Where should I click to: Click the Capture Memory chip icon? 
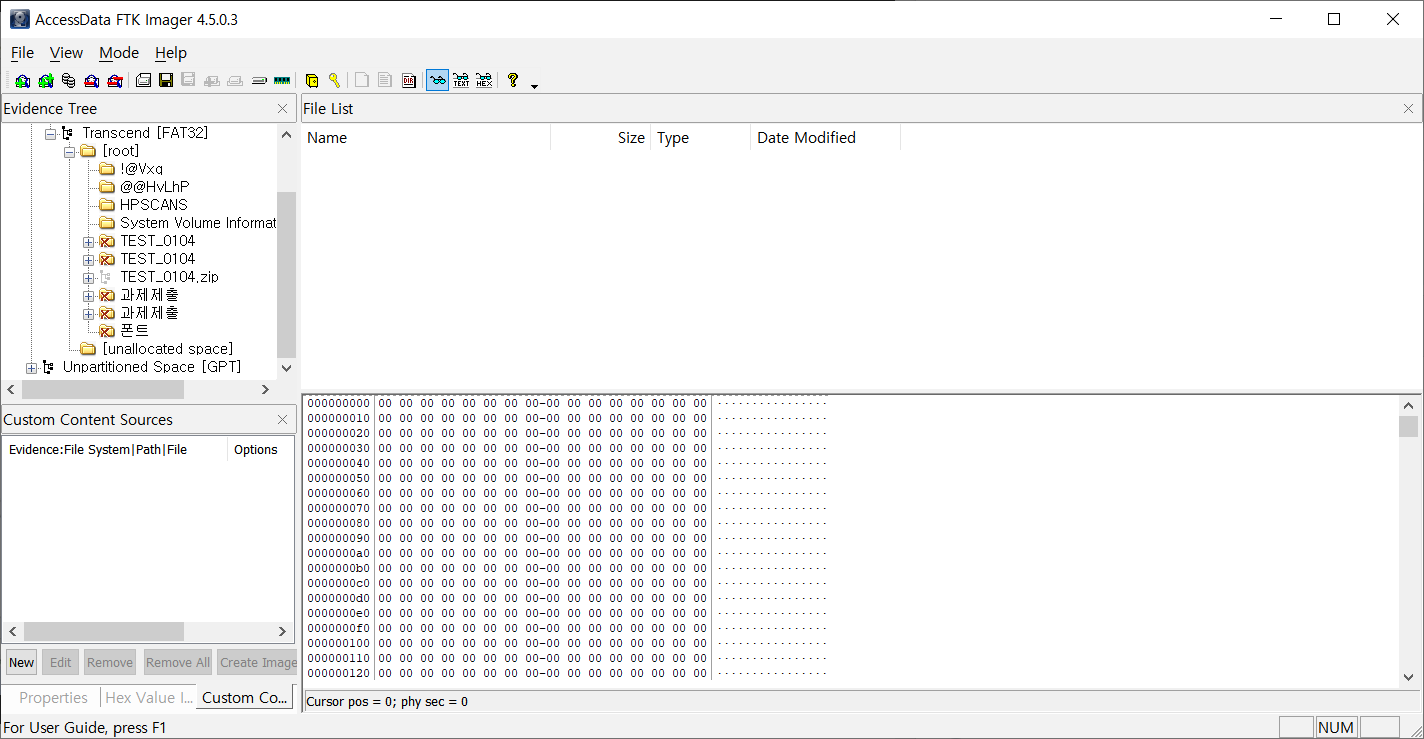282,81
